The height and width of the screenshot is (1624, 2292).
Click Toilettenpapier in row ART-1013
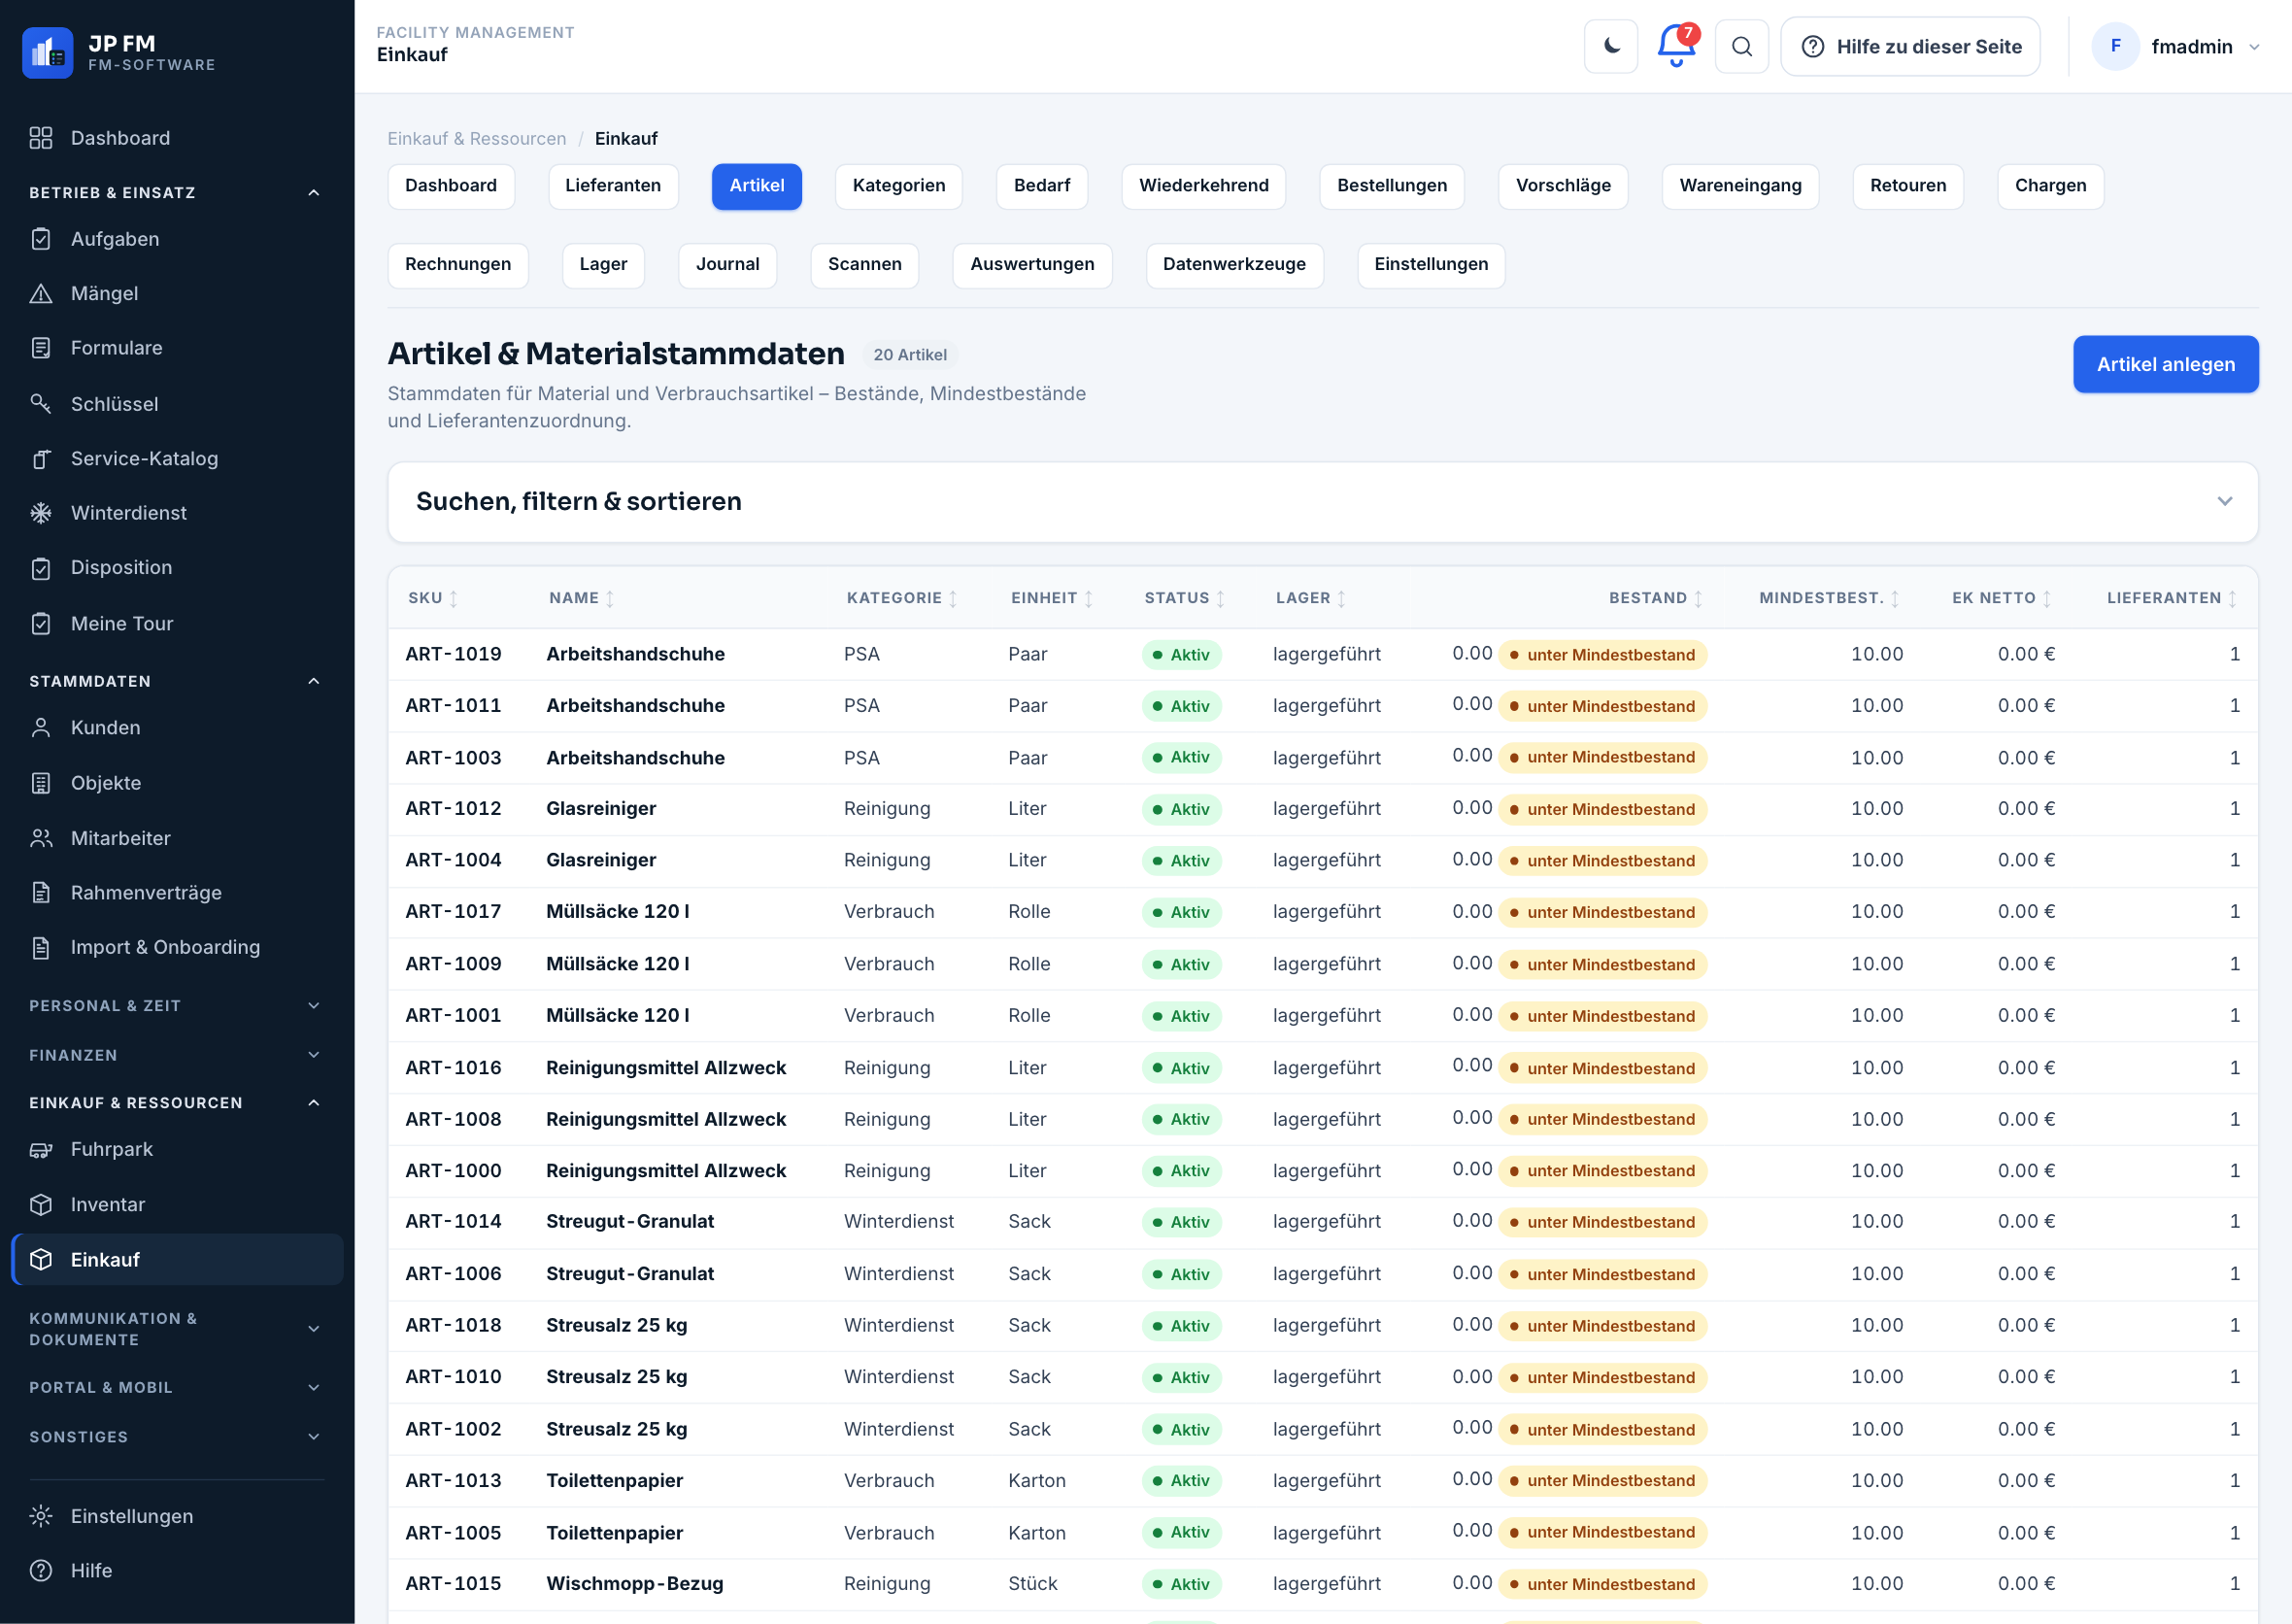click(614, 1480)
